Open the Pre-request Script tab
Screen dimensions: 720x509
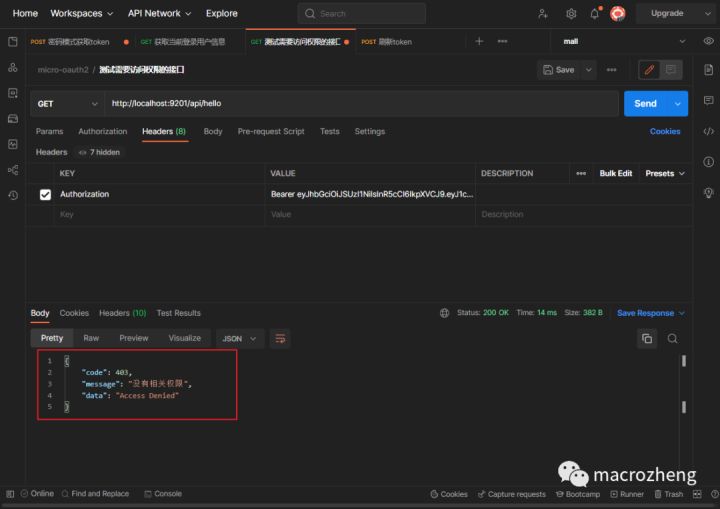[x=271, y=131]
